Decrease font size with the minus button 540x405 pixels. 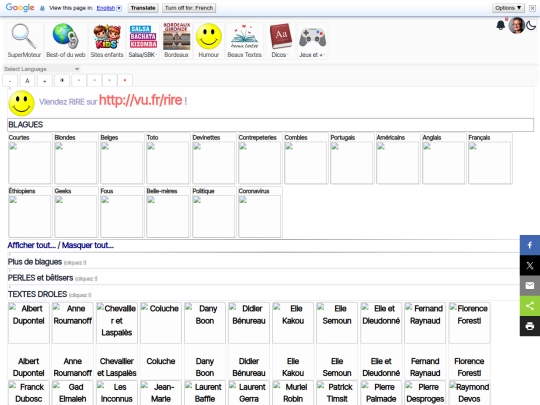(10, 81)
